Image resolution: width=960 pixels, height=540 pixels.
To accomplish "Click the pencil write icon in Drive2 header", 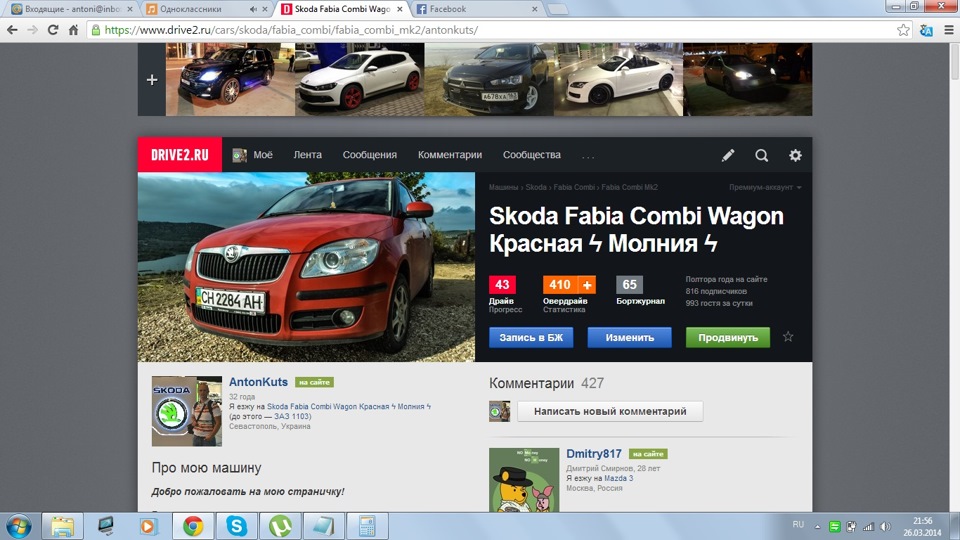I will tap(728, 156).
